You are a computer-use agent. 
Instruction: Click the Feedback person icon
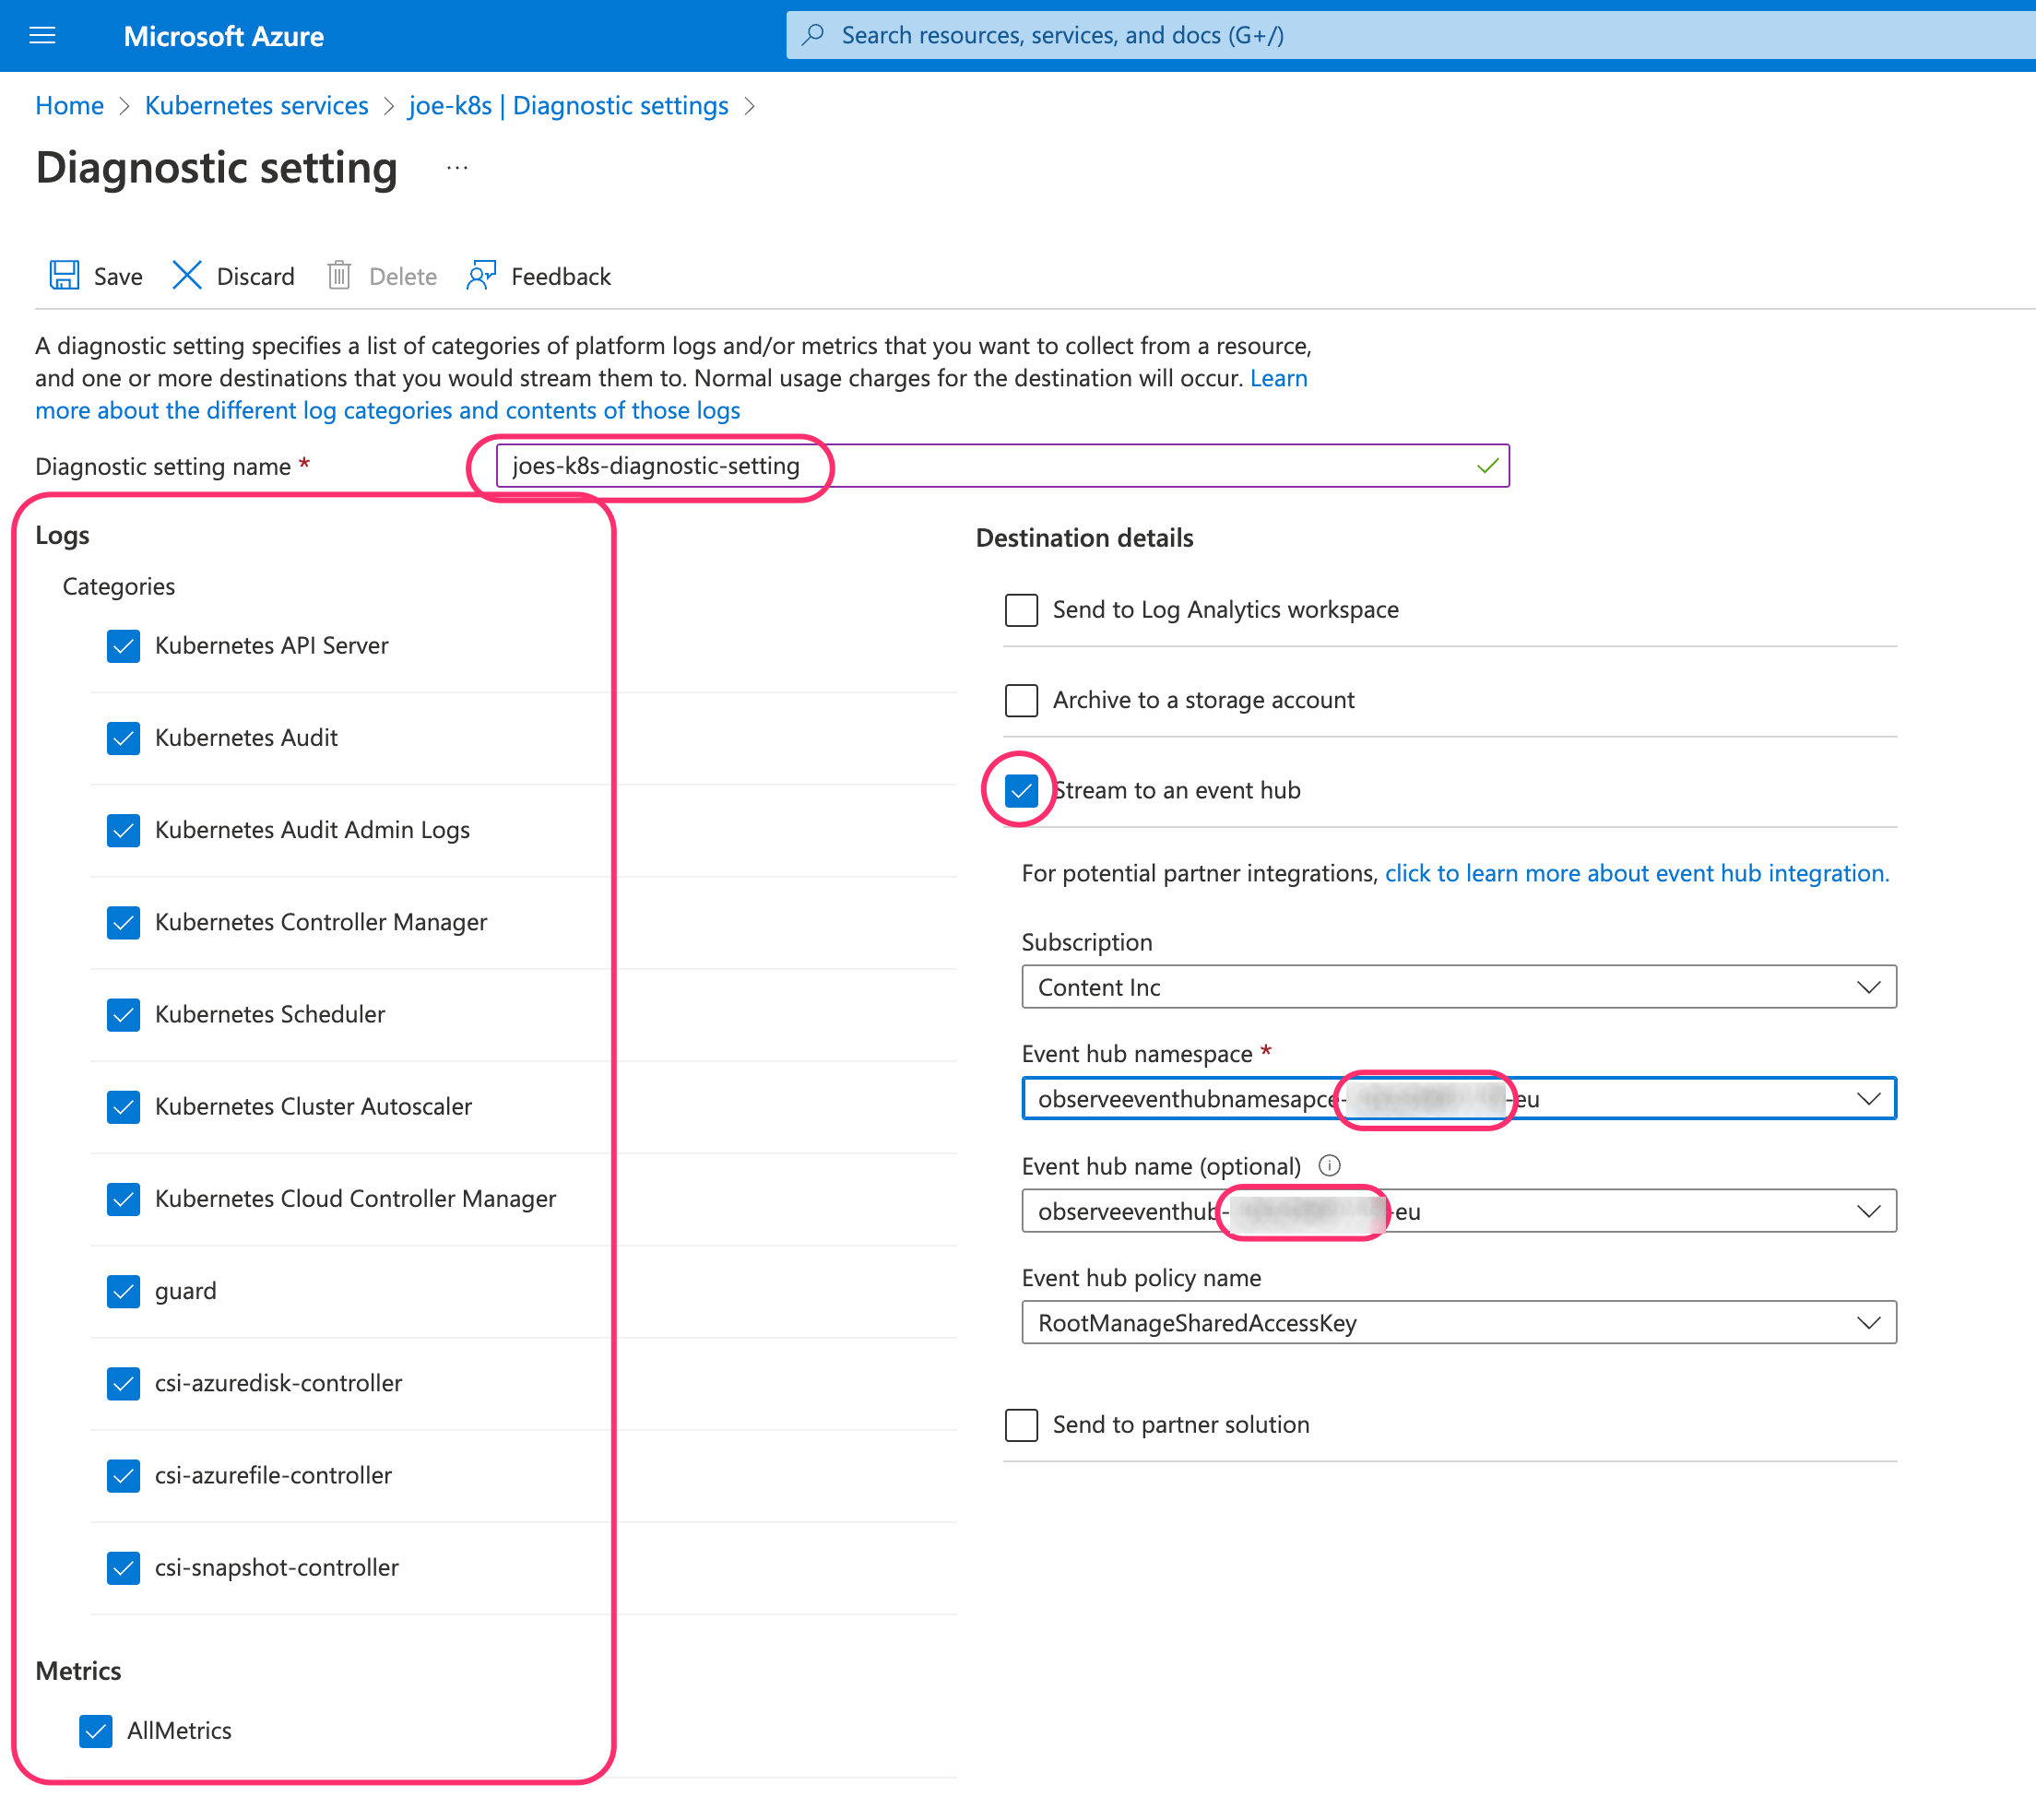point(481,275)
